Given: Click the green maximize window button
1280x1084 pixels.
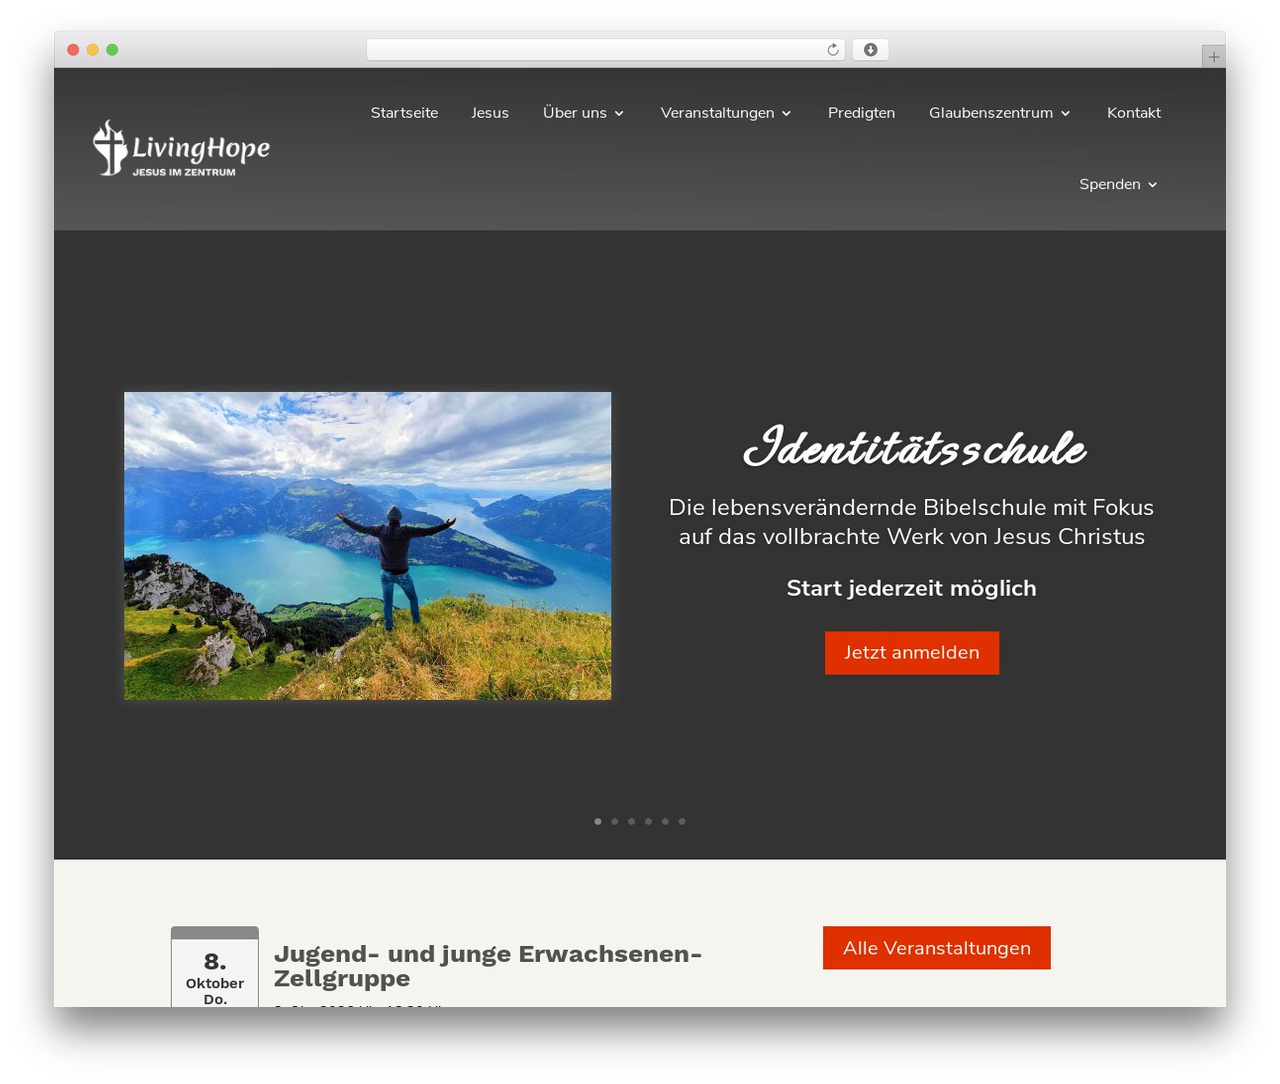Looking at the screenshot, I should (112, 50).
